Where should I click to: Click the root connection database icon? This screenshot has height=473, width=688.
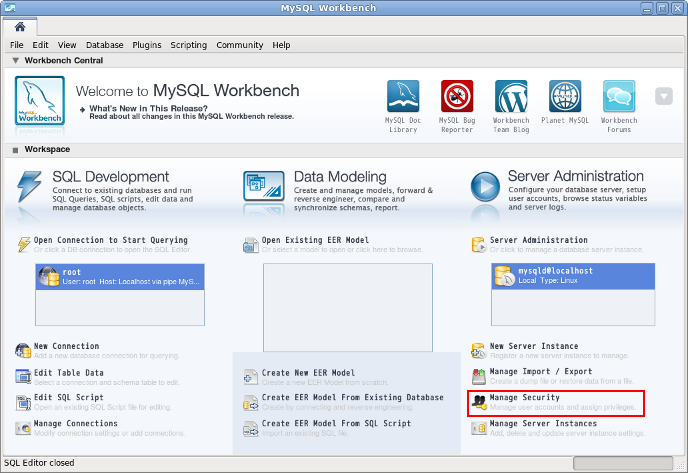(x=49, y=276)
